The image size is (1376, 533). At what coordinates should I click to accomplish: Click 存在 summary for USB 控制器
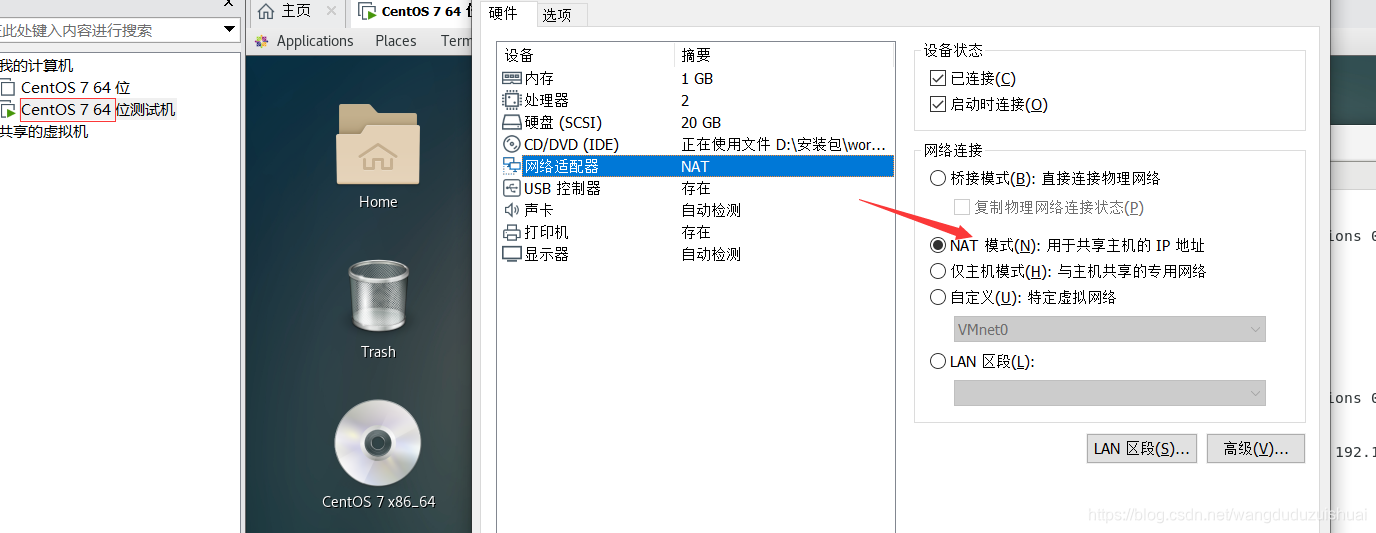point(696,188)
